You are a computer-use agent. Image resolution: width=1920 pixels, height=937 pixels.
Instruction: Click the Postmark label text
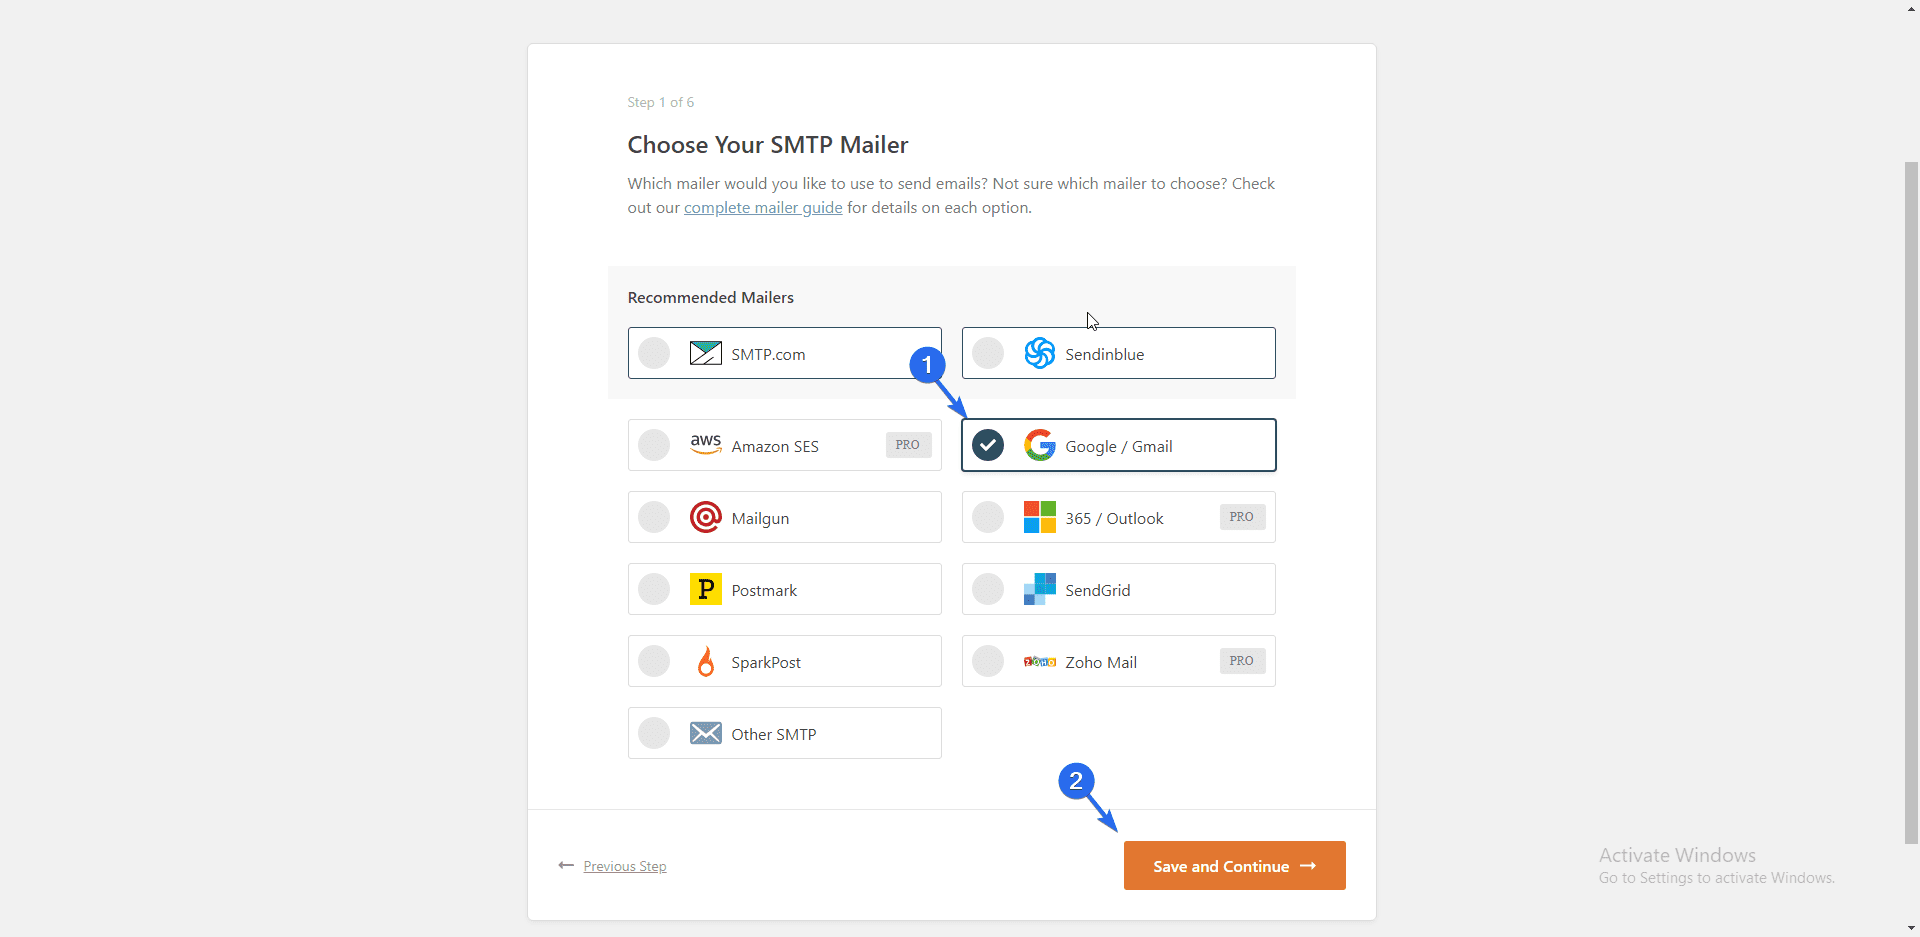pyautogui.click(x=764, y=590)
